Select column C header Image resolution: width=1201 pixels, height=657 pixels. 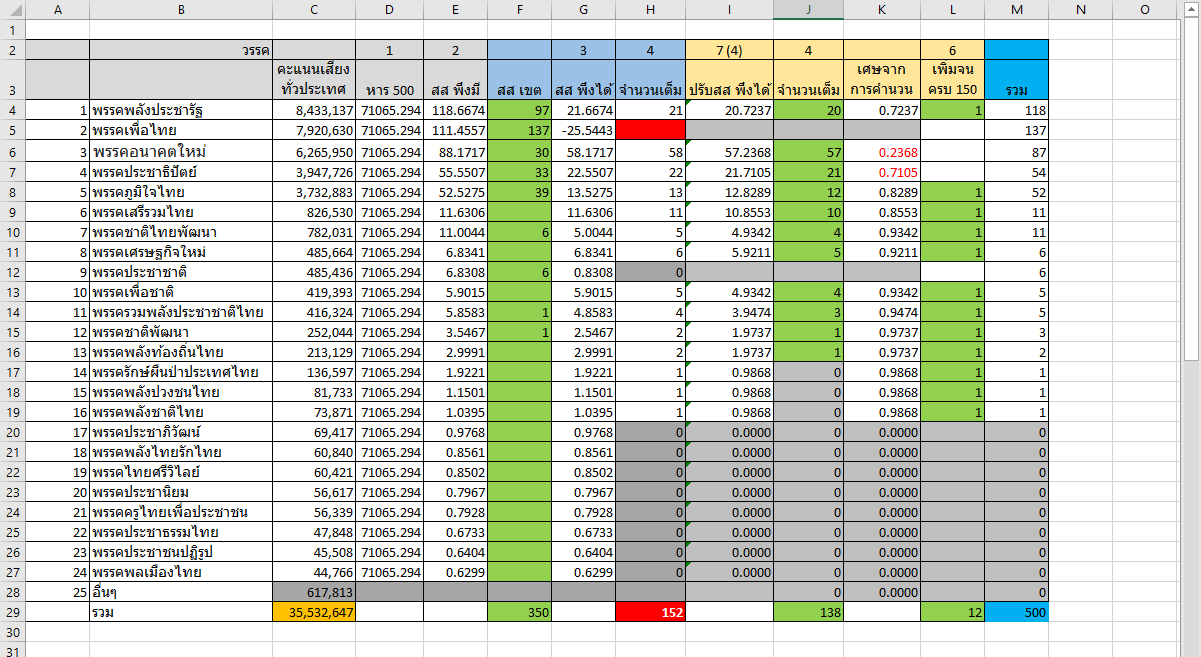[x=313, y=9]
